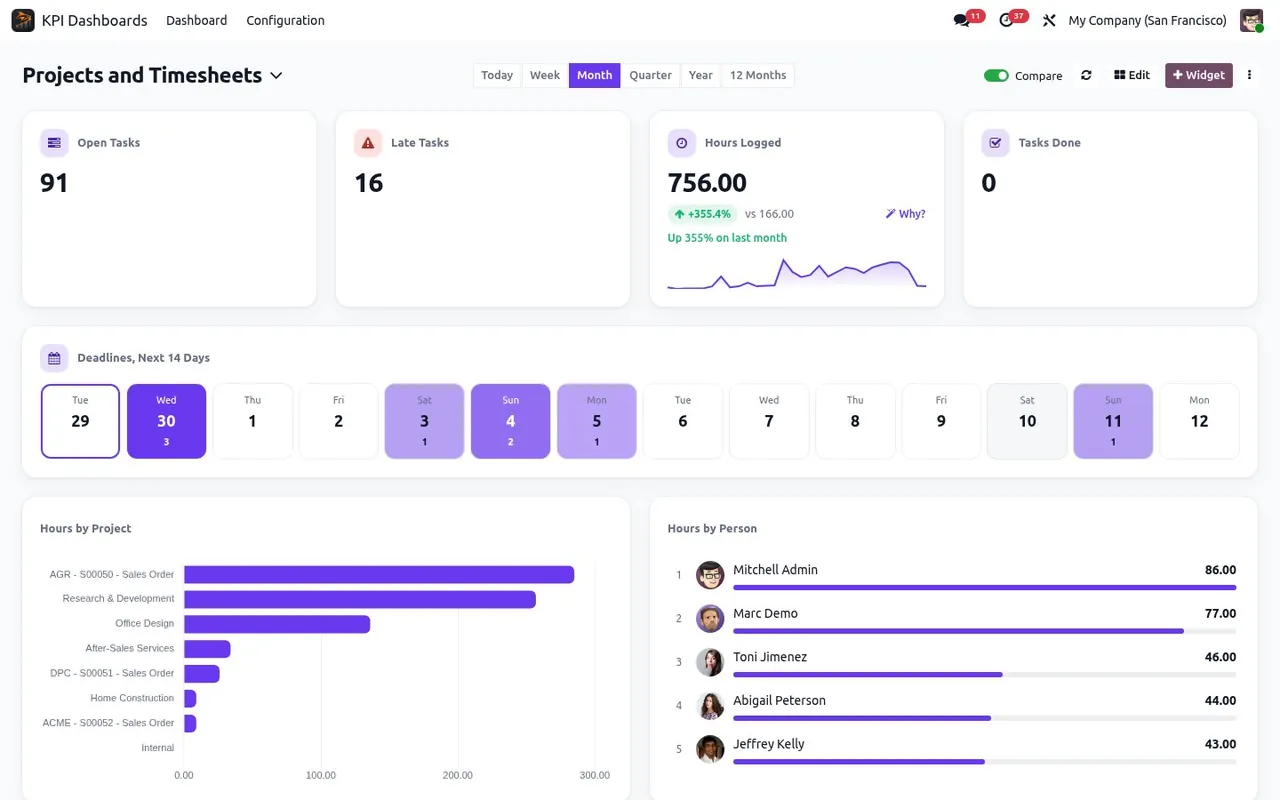Click the Why? link on Hours Logged
1280x800 pixels.
pos(906,214)
